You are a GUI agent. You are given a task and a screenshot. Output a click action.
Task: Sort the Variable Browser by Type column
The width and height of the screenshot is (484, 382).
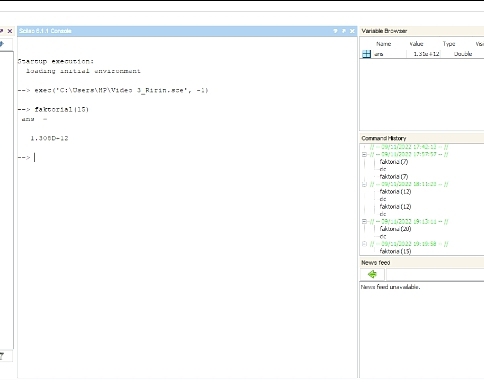click(x=449, y=44)
